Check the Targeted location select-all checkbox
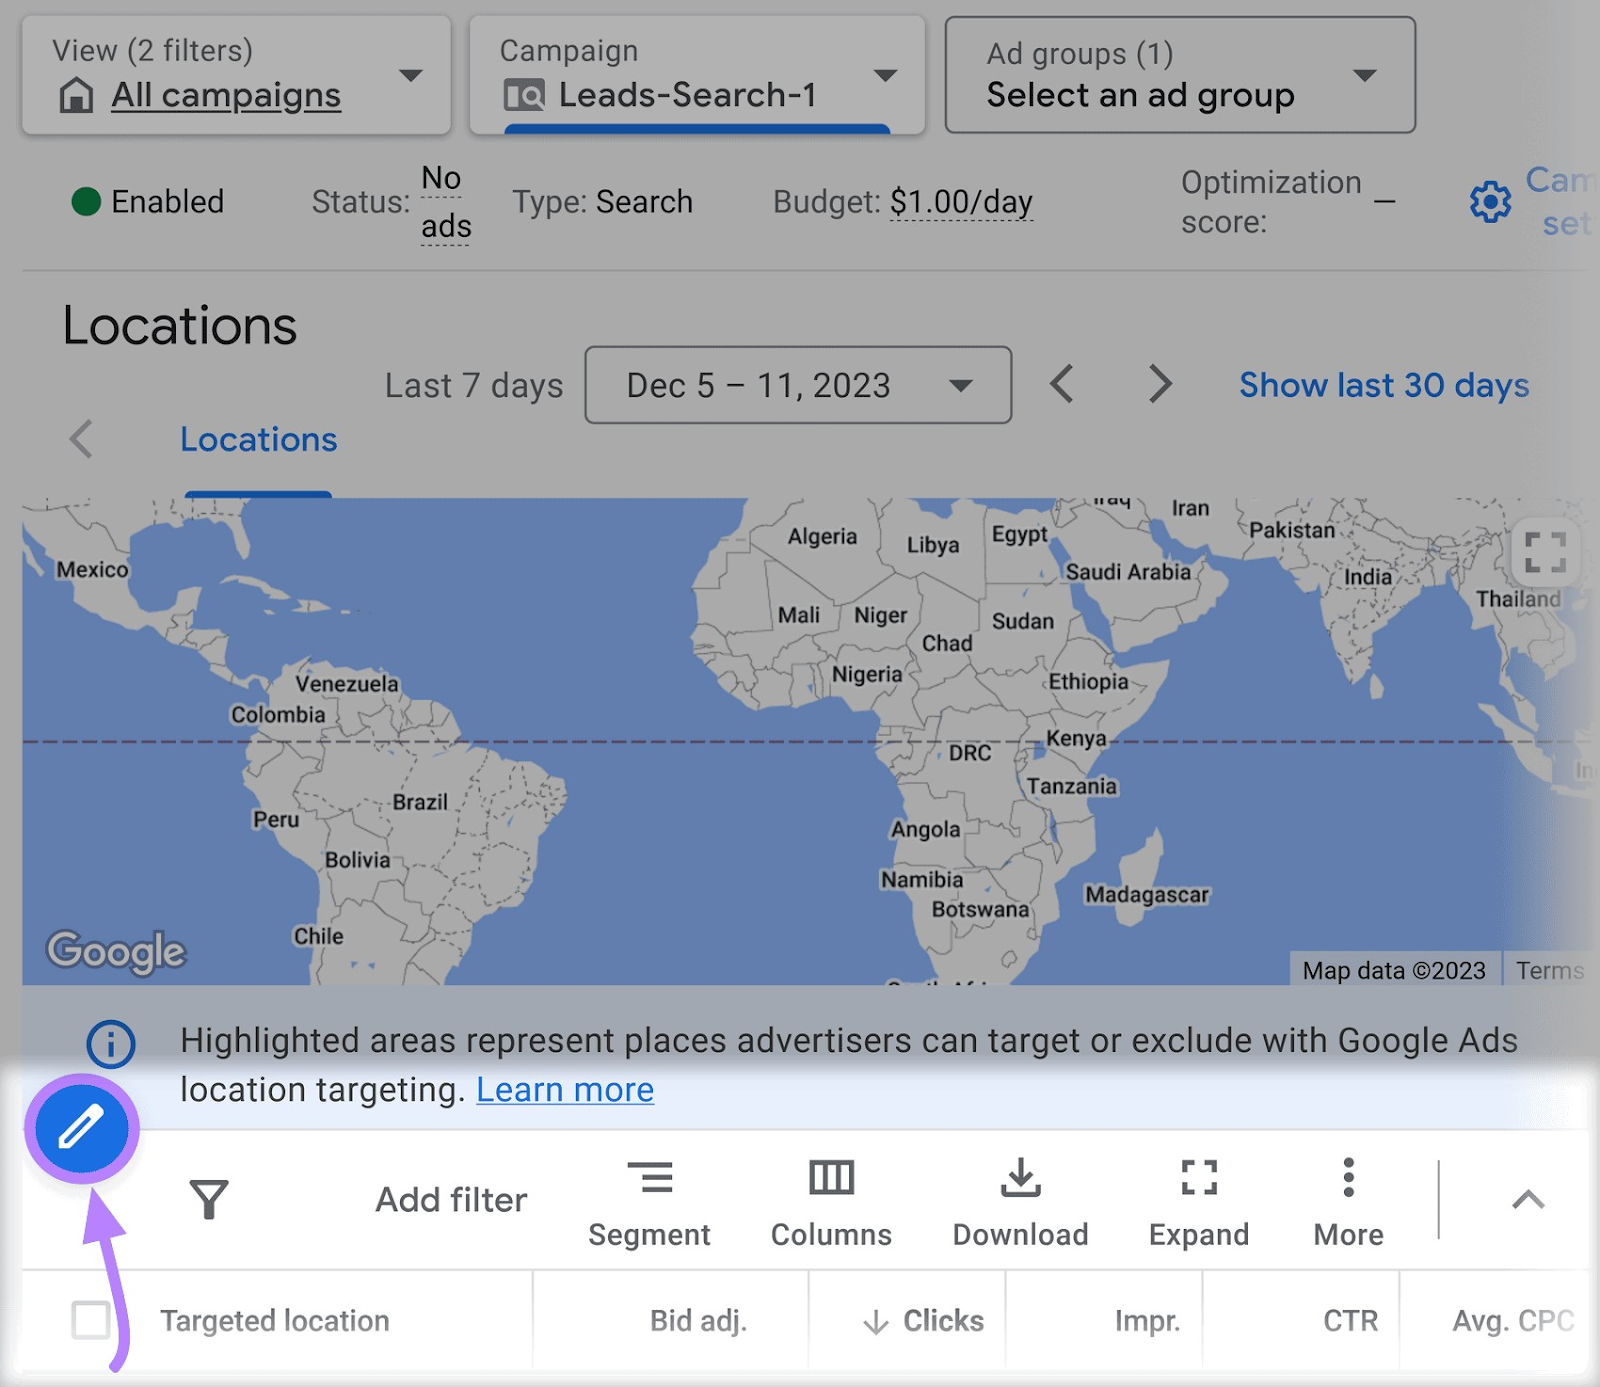 [91, 1320]
